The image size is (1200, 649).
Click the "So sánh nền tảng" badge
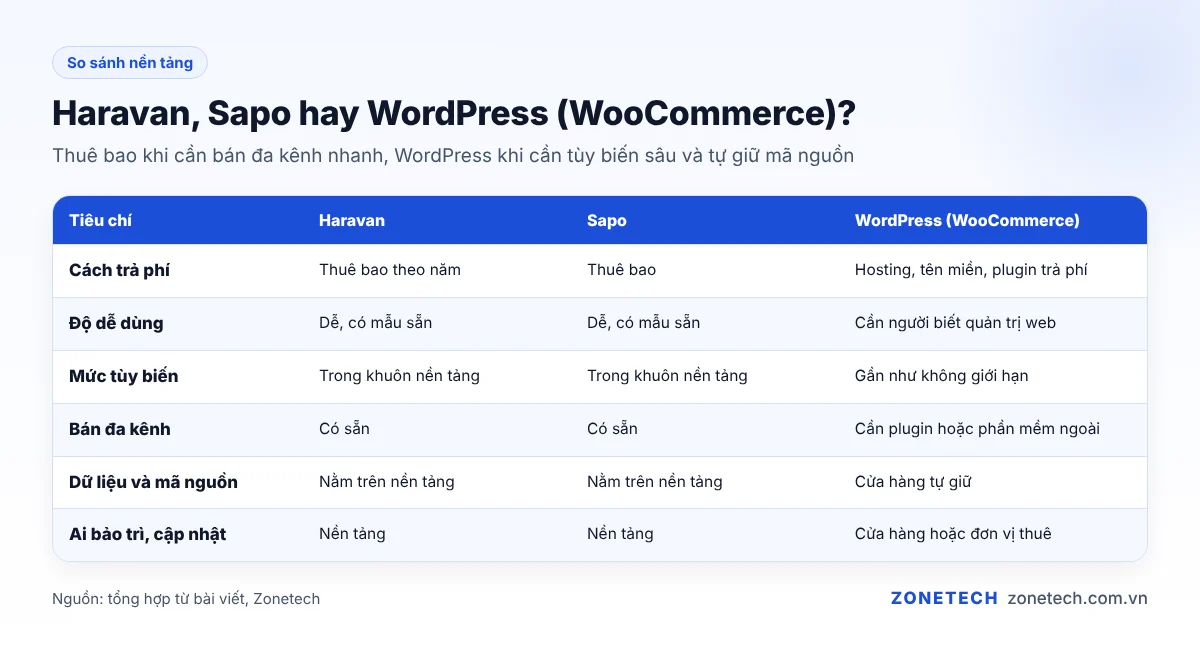(x=130, y=62)
